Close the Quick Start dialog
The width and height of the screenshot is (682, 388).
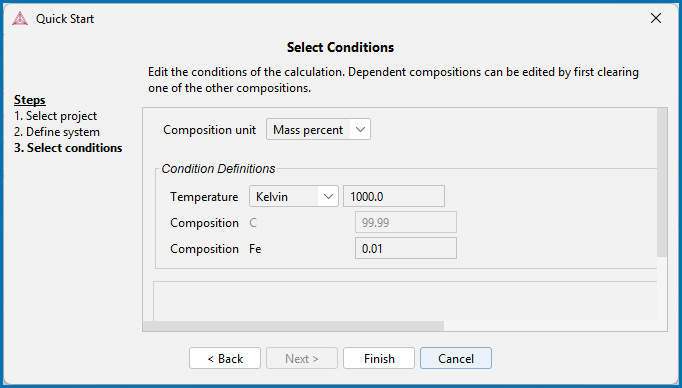(655, 18)
